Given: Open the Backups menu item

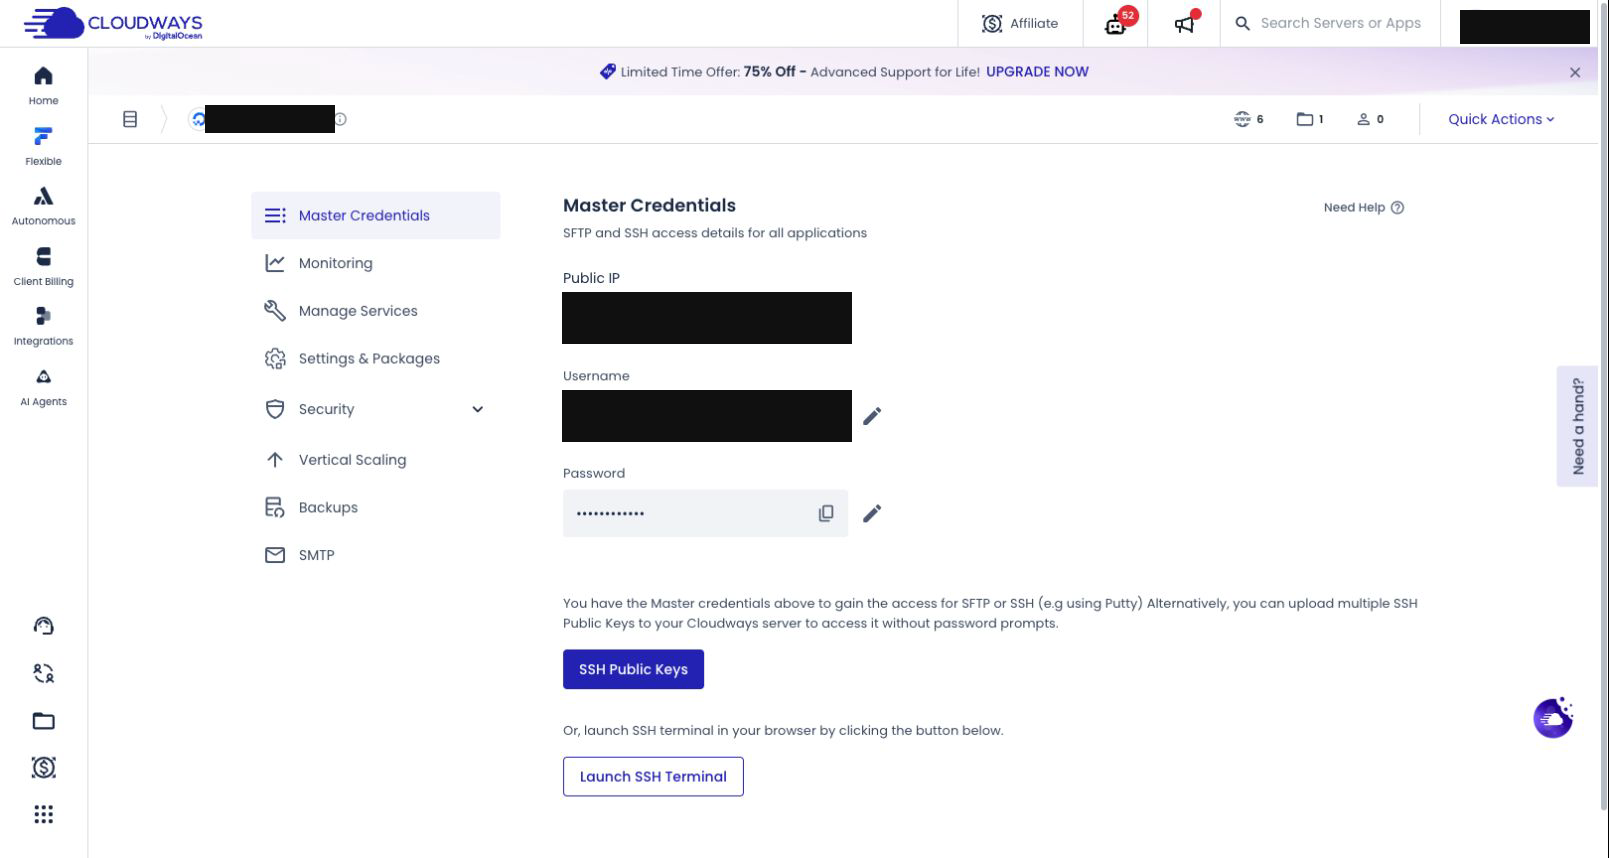Looking at the screenshot, I should pyautogui.click(x=375, y=507).
